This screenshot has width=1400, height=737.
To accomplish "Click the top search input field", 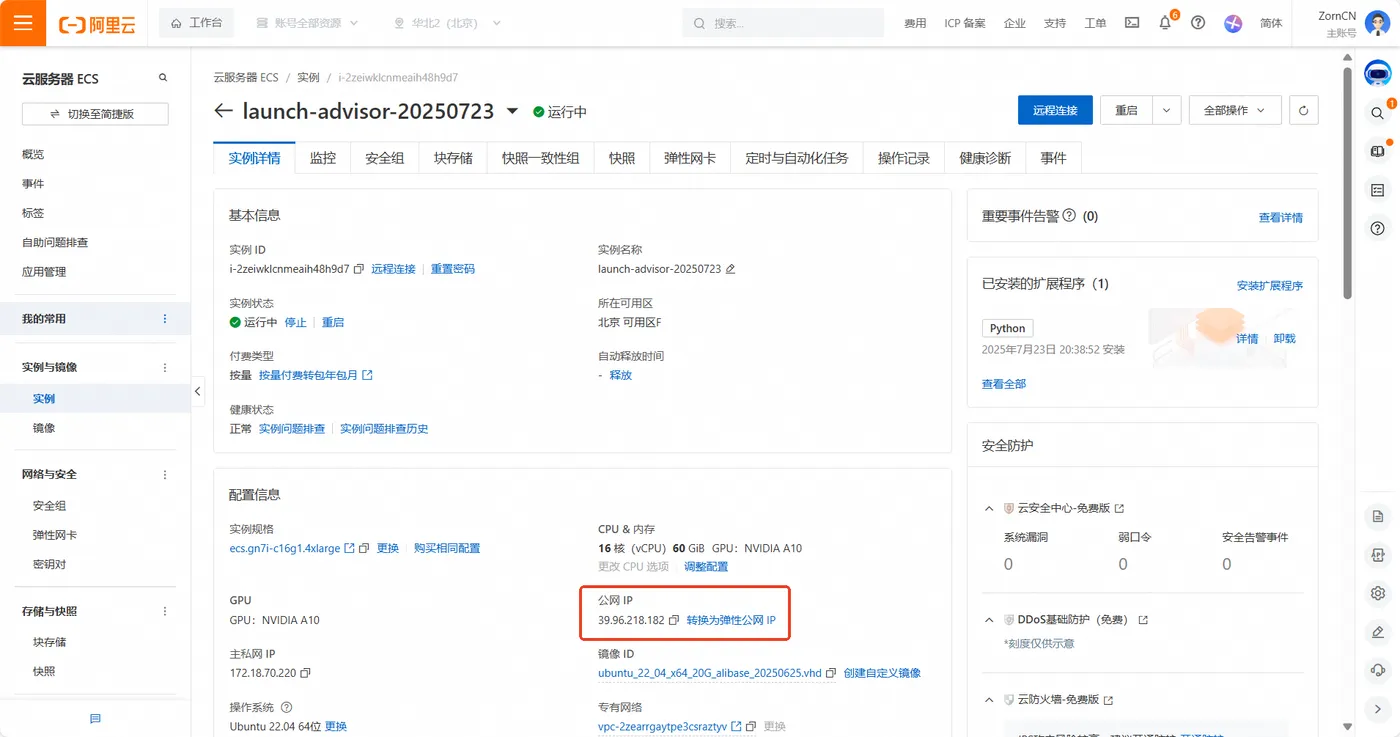I will coord(783,23).
